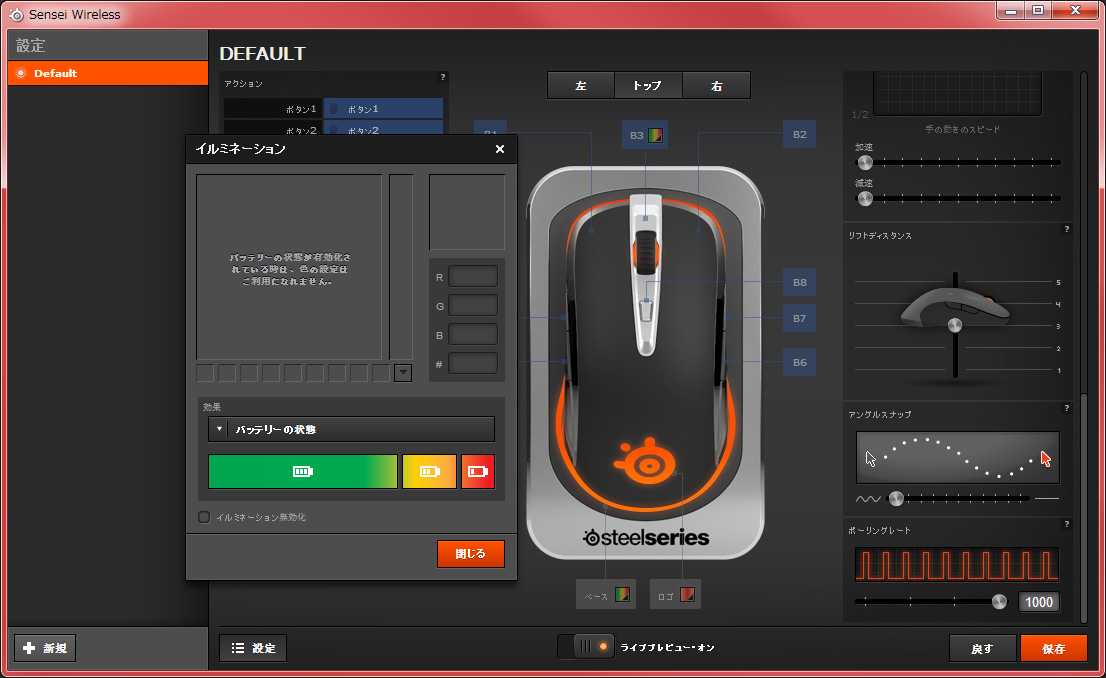Click the 閉じる button
This screenshot has width=1106, height=678.
pyautogui.click(x=470, y=554)
